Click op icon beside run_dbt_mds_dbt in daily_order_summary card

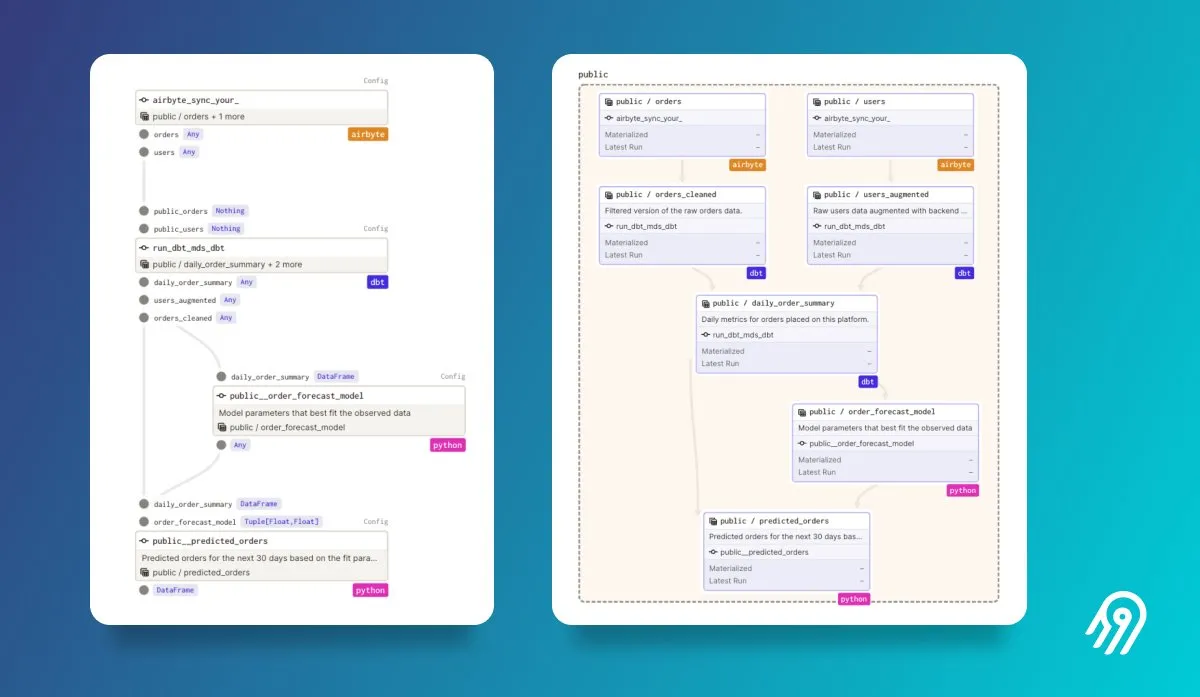[706, 335]
